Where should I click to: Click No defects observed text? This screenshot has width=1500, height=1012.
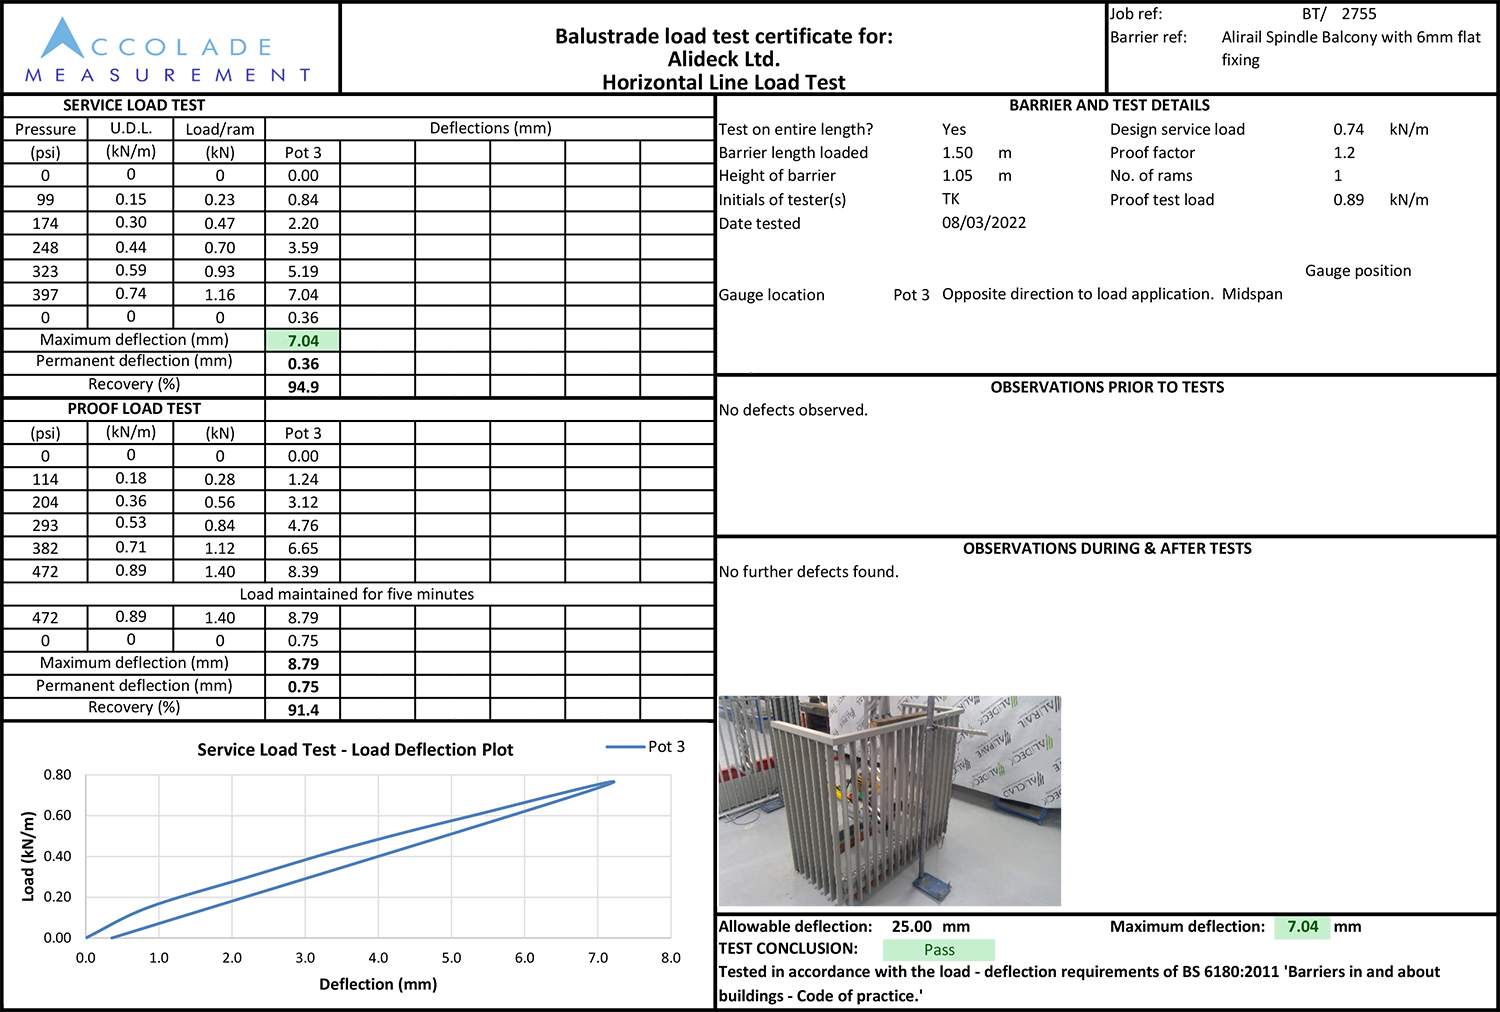pos(793,410)
